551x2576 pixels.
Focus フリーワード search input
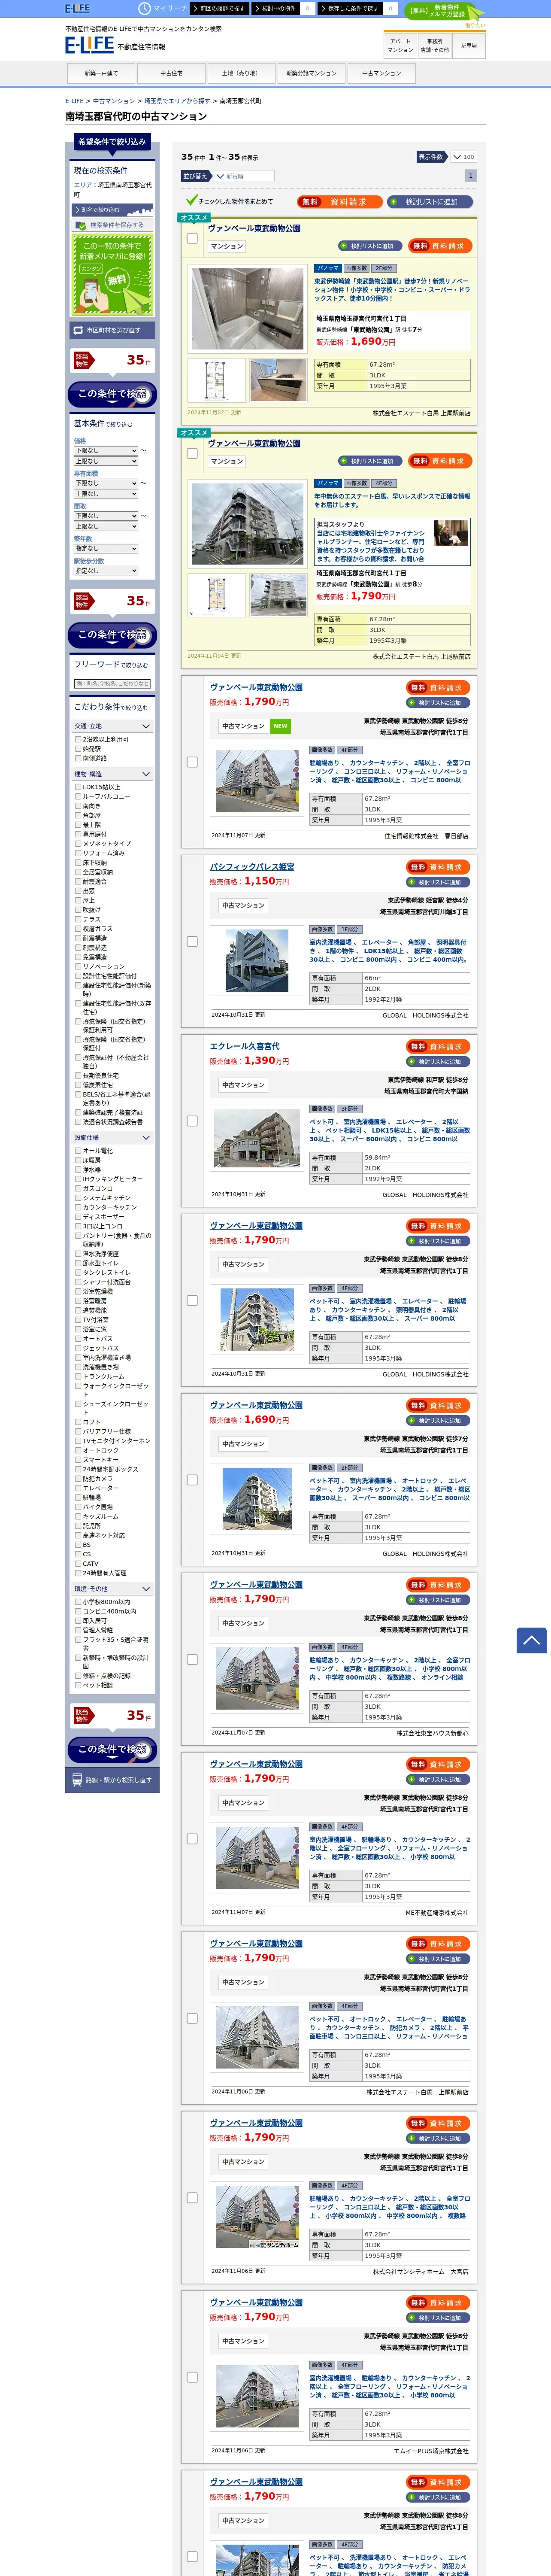112,684
